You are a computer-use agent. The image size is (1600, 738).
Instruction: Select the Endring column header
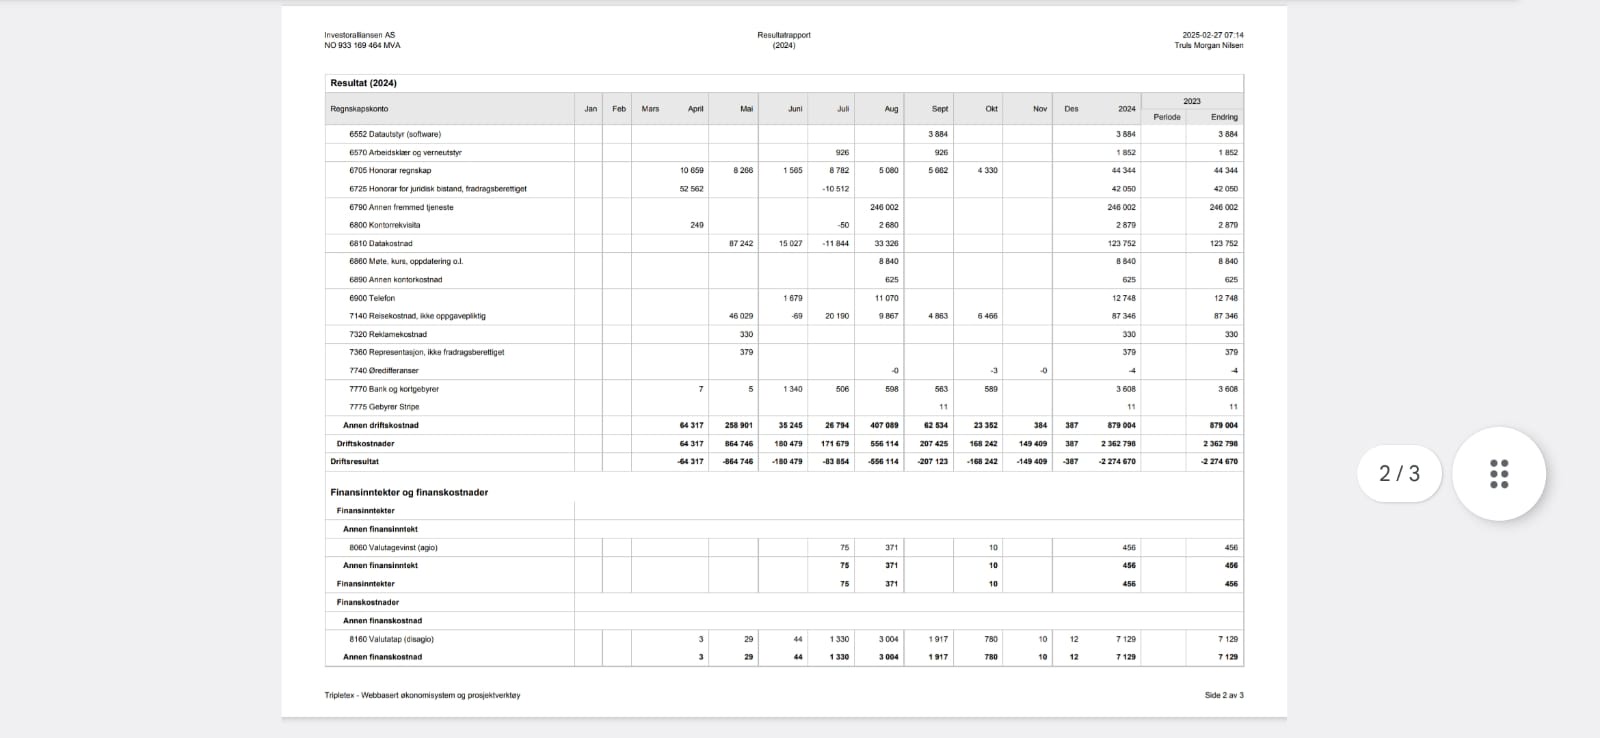click(x=1224, y=117)
